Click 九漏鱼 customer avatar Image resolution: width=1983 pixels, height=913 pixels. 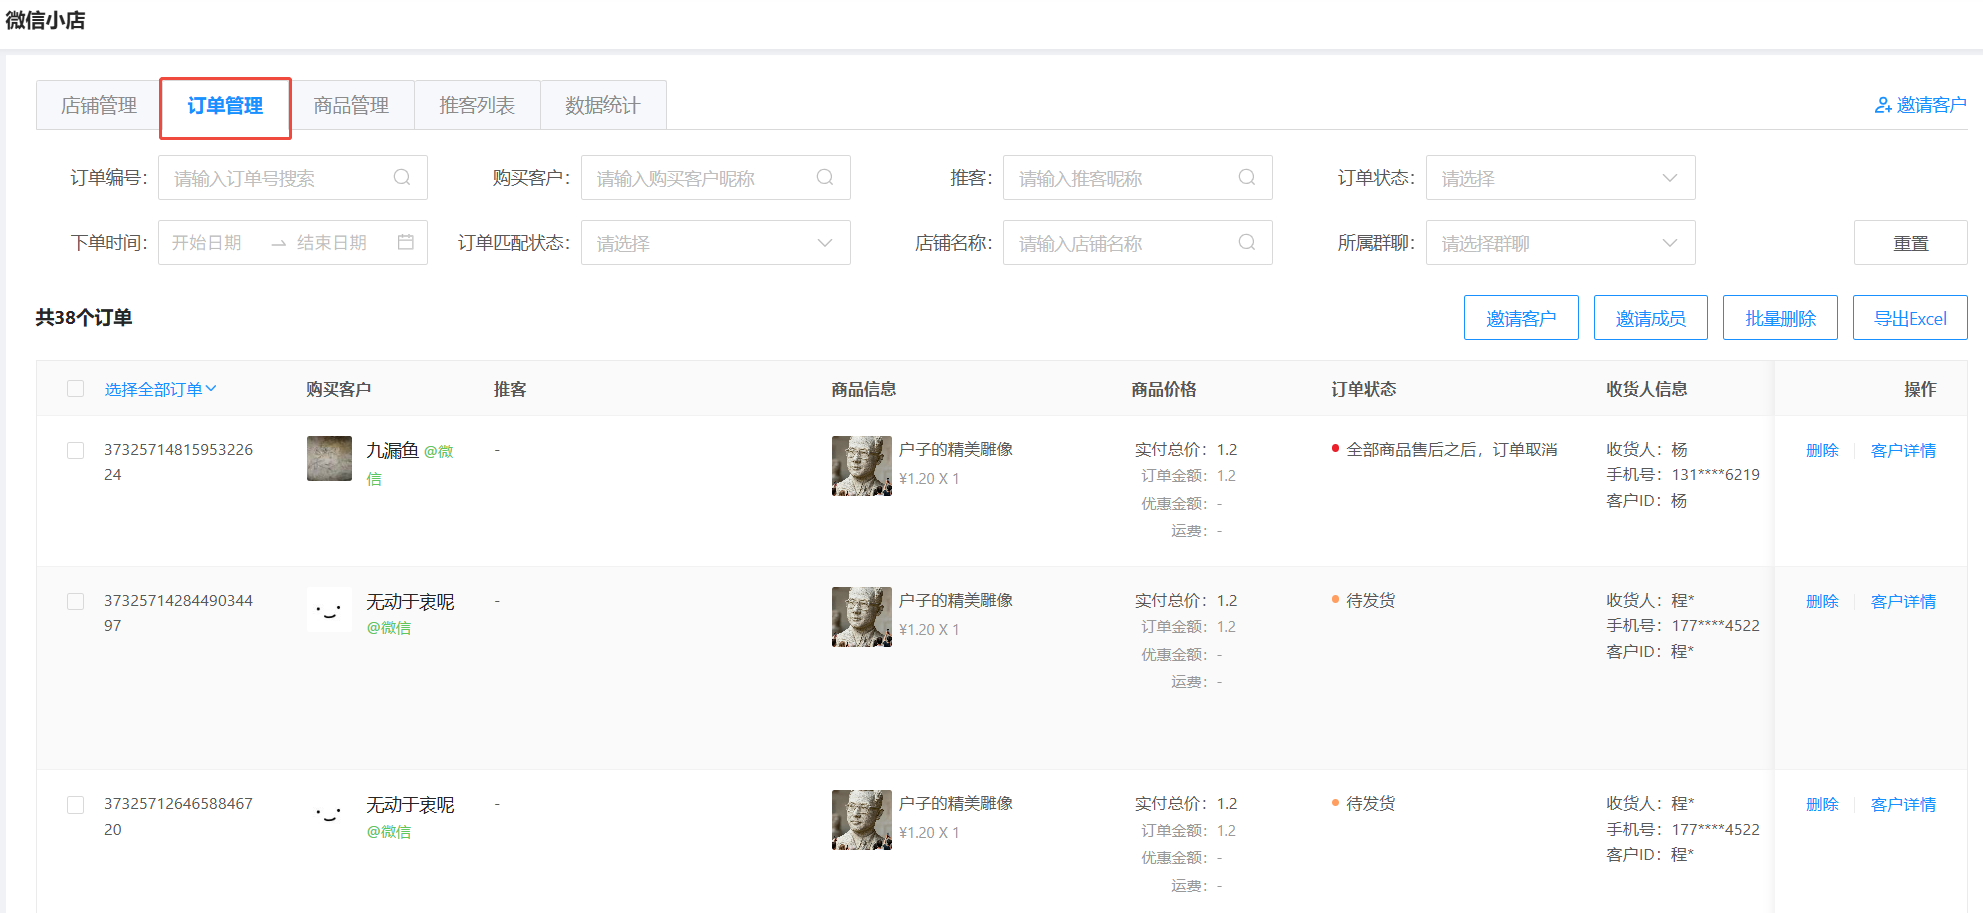(329, 459)
